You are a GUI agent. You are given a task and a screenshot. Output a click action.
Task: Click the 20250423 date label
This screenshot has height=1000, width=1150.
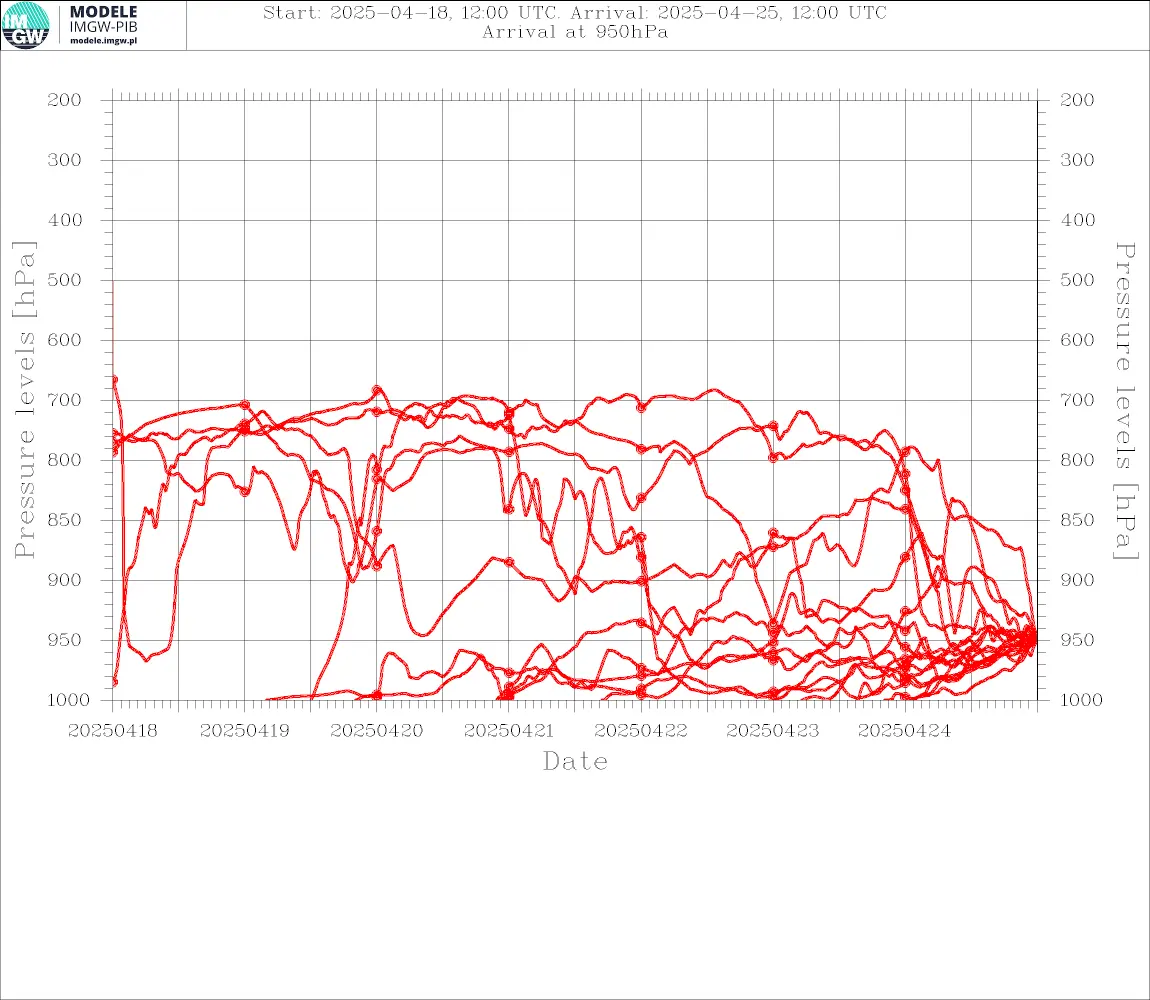tap(772, 731)
